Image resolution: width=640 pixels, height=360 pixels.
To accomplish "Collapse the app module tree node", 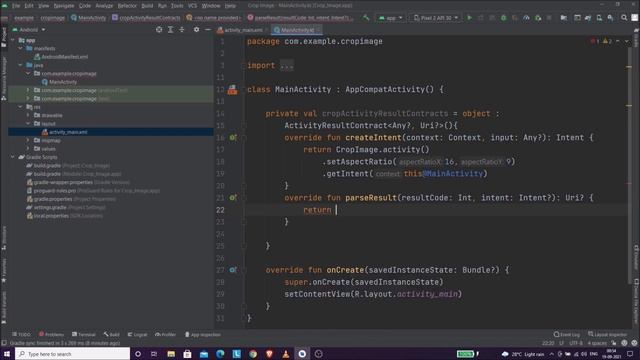I will coord(13,40).
